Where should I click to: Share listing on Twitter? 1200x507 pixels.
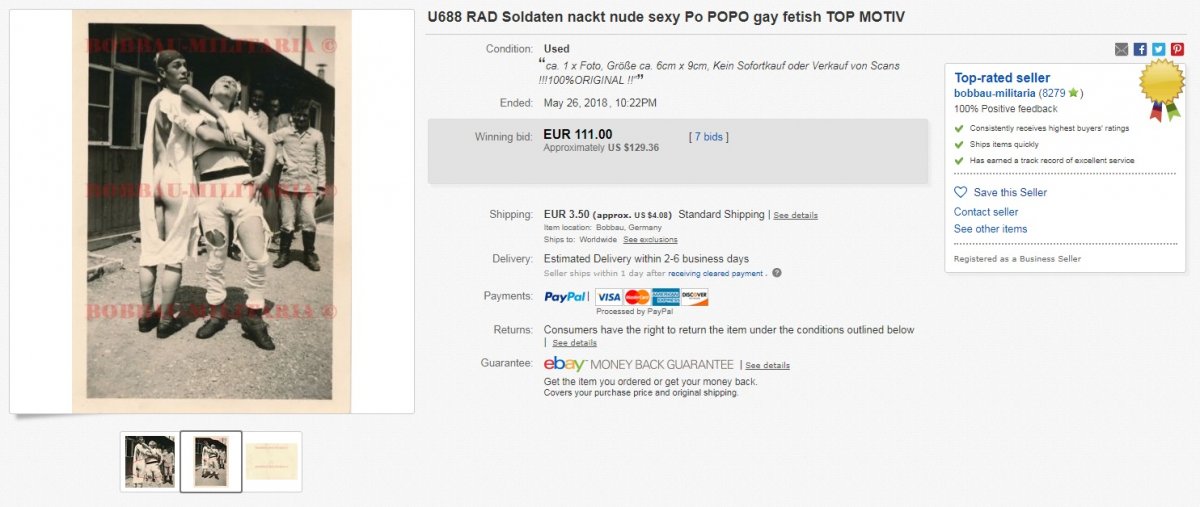tap(1158, 49)
